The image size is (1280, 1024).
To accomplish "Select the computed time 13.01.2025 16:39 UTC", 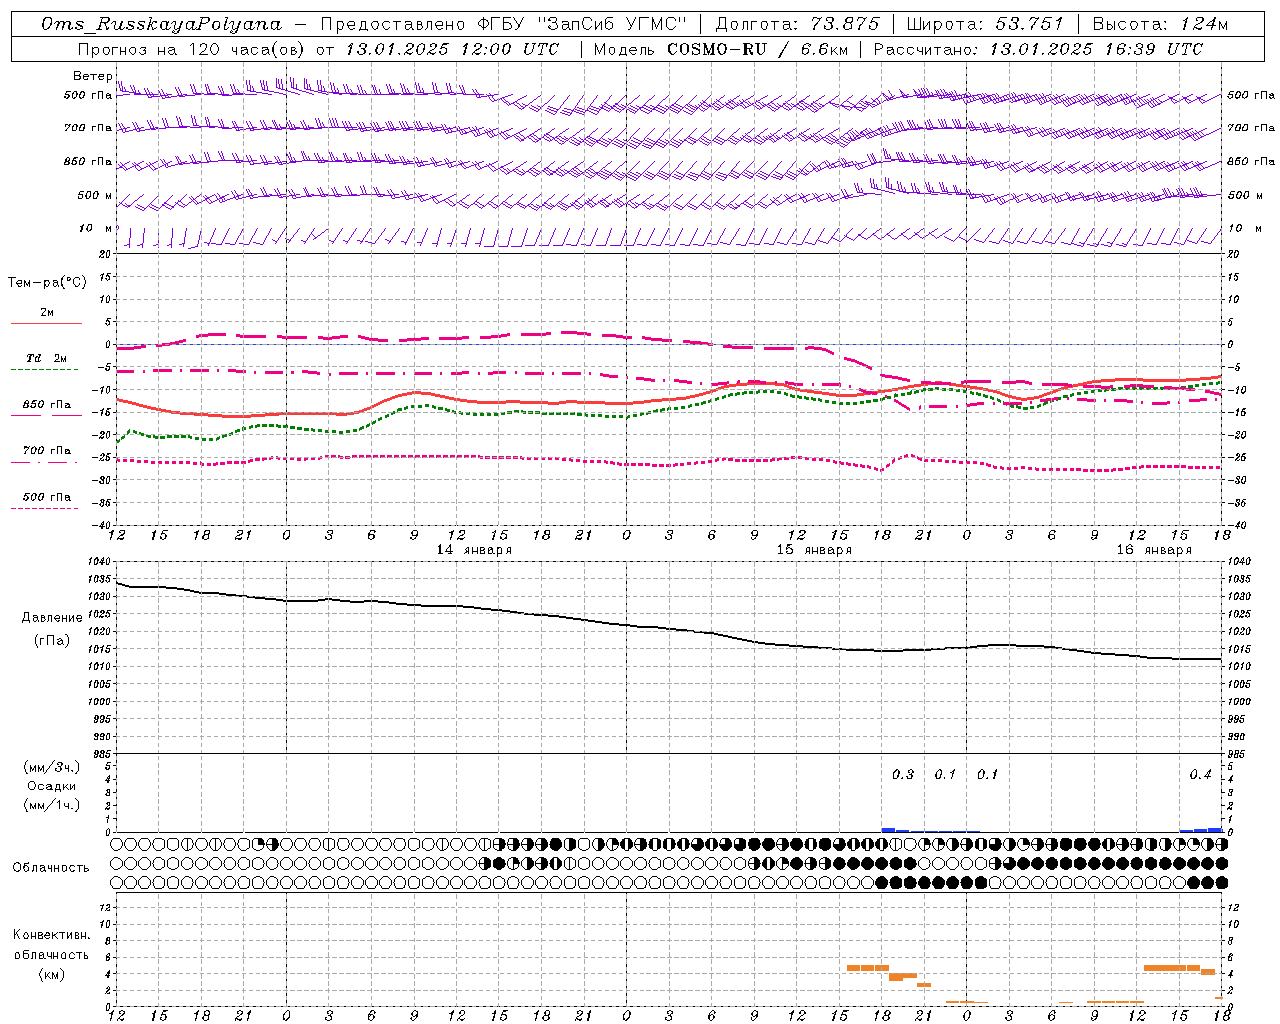I will click(x=1096, y=49).
